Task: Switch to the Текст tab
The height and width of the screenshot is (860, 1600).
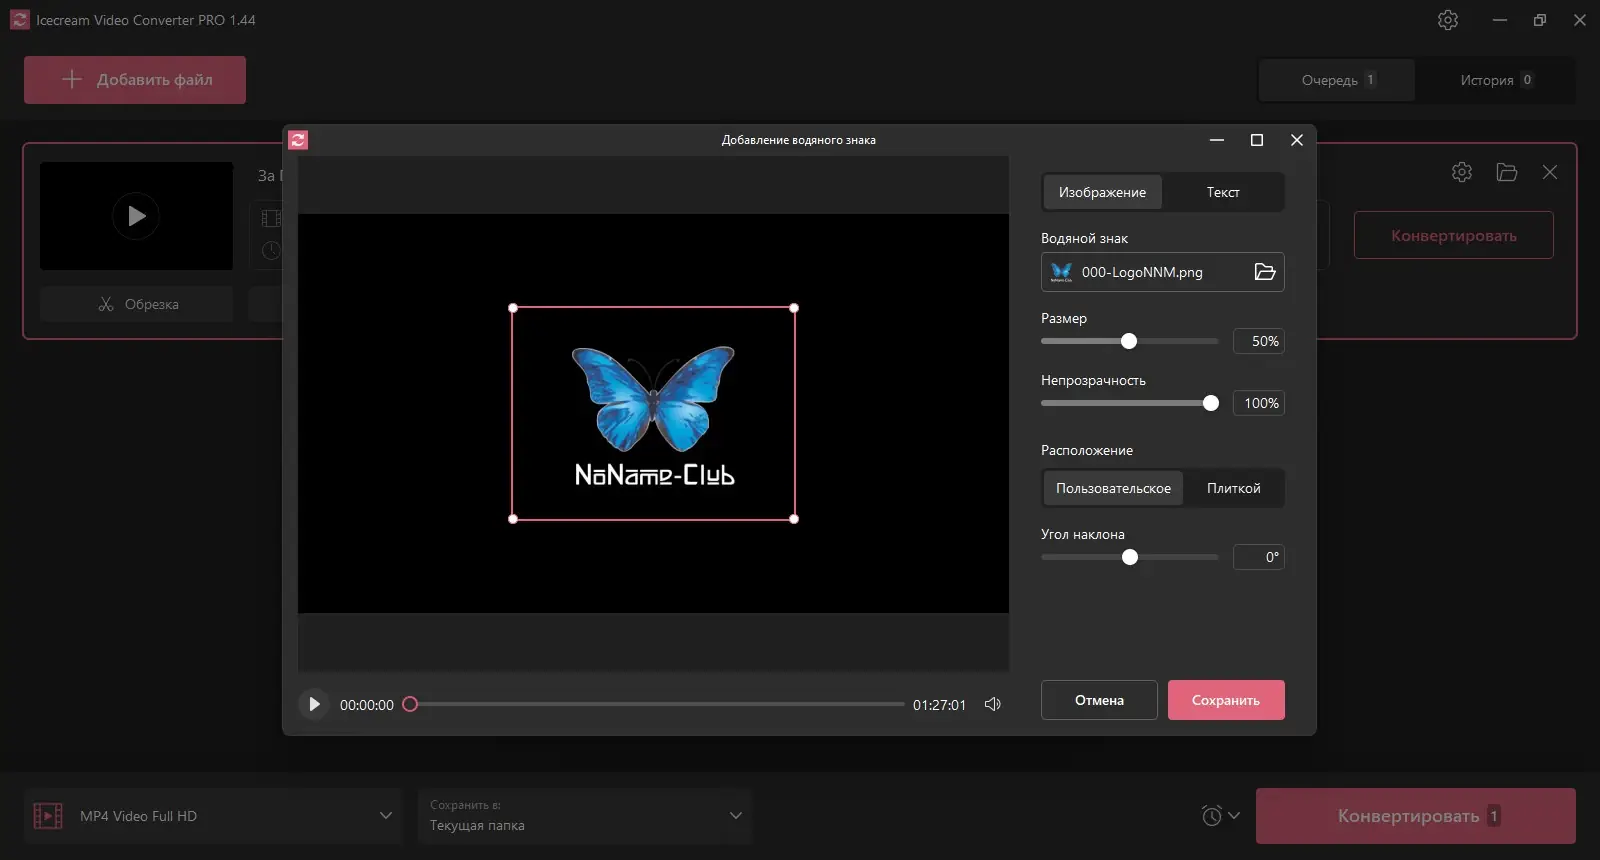Action: pos(1223,192)
